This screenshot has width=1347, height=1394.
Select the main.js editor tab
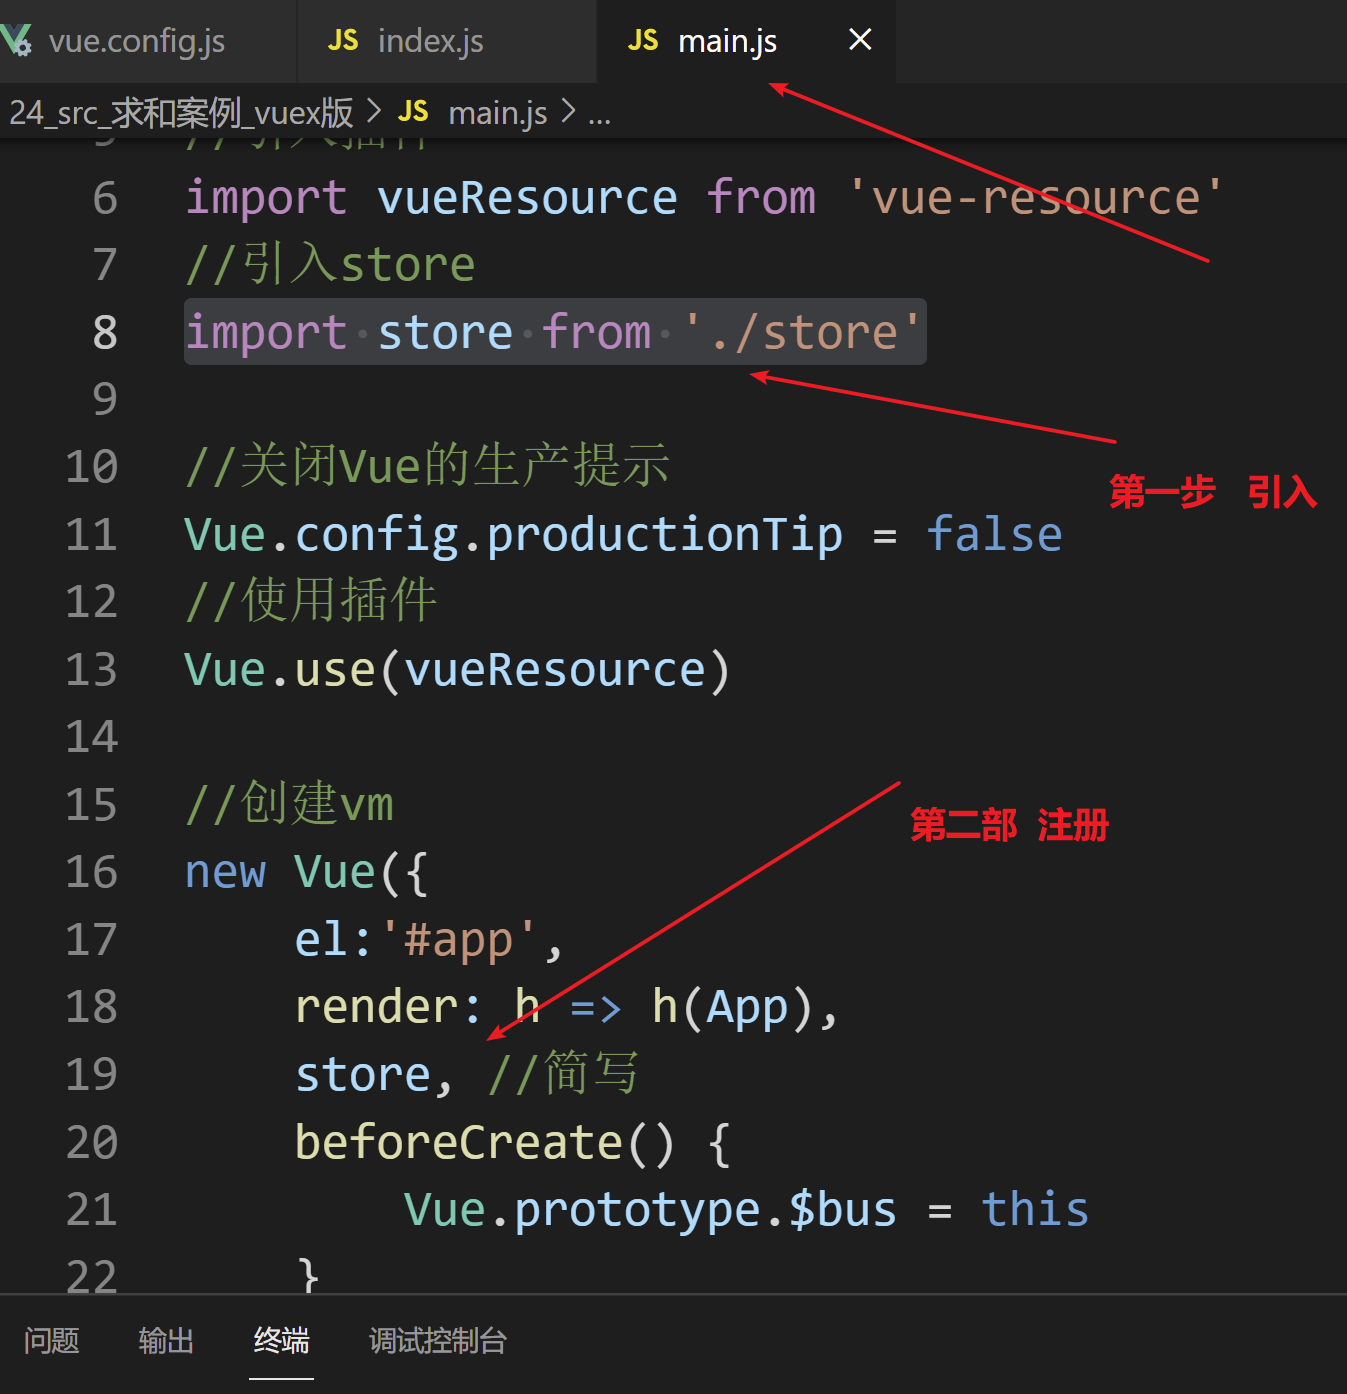pyautogui.click(x=727, y=41)
